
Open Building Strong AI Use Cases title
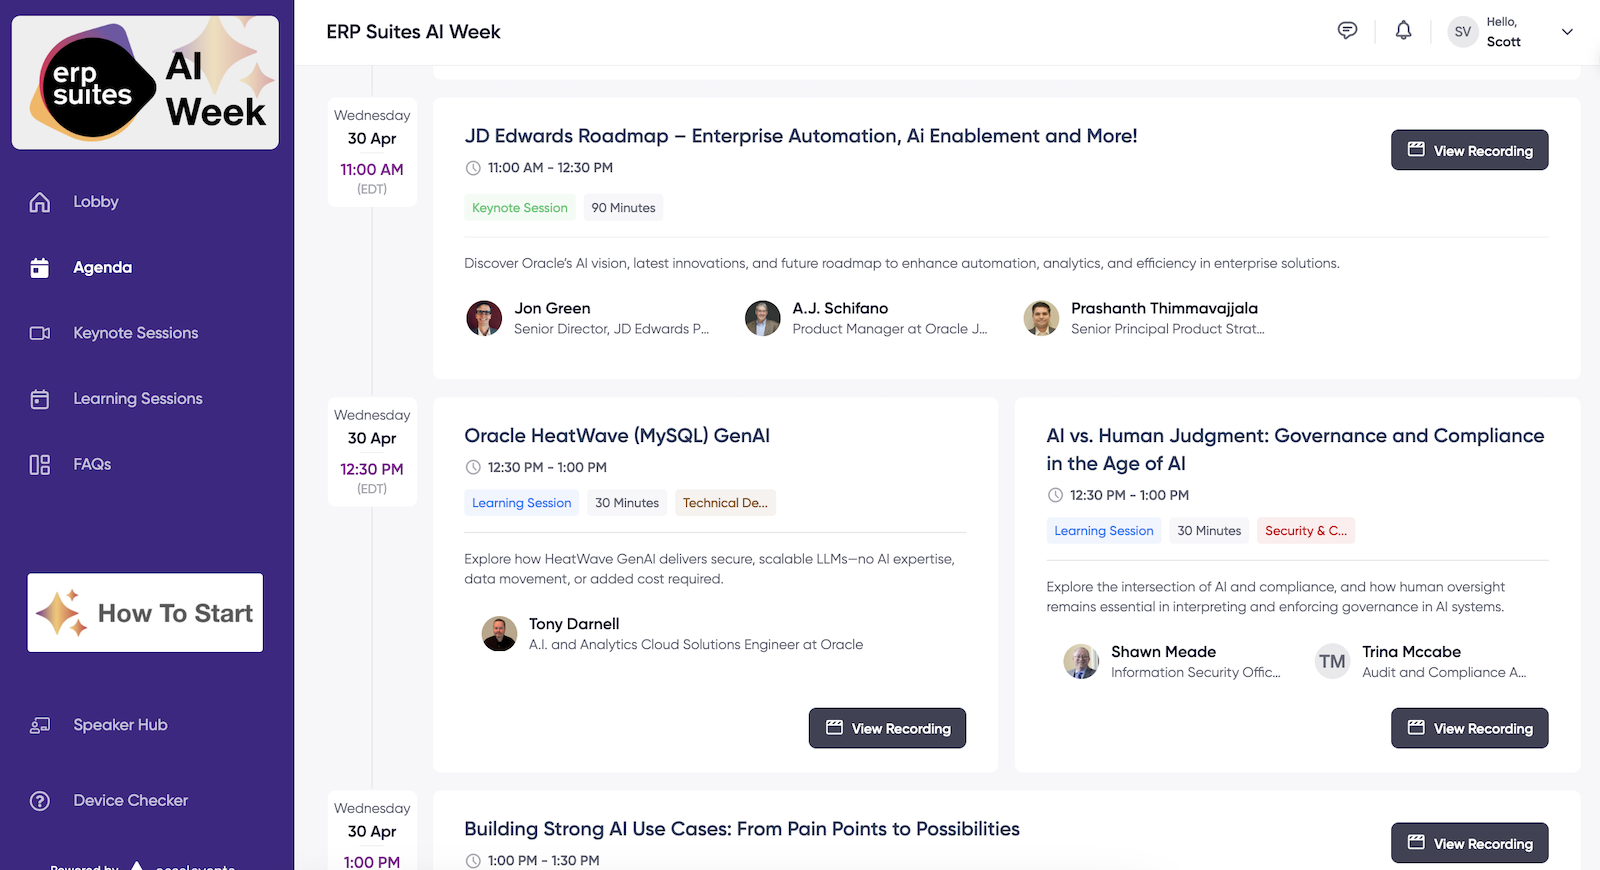coord(742,829)
